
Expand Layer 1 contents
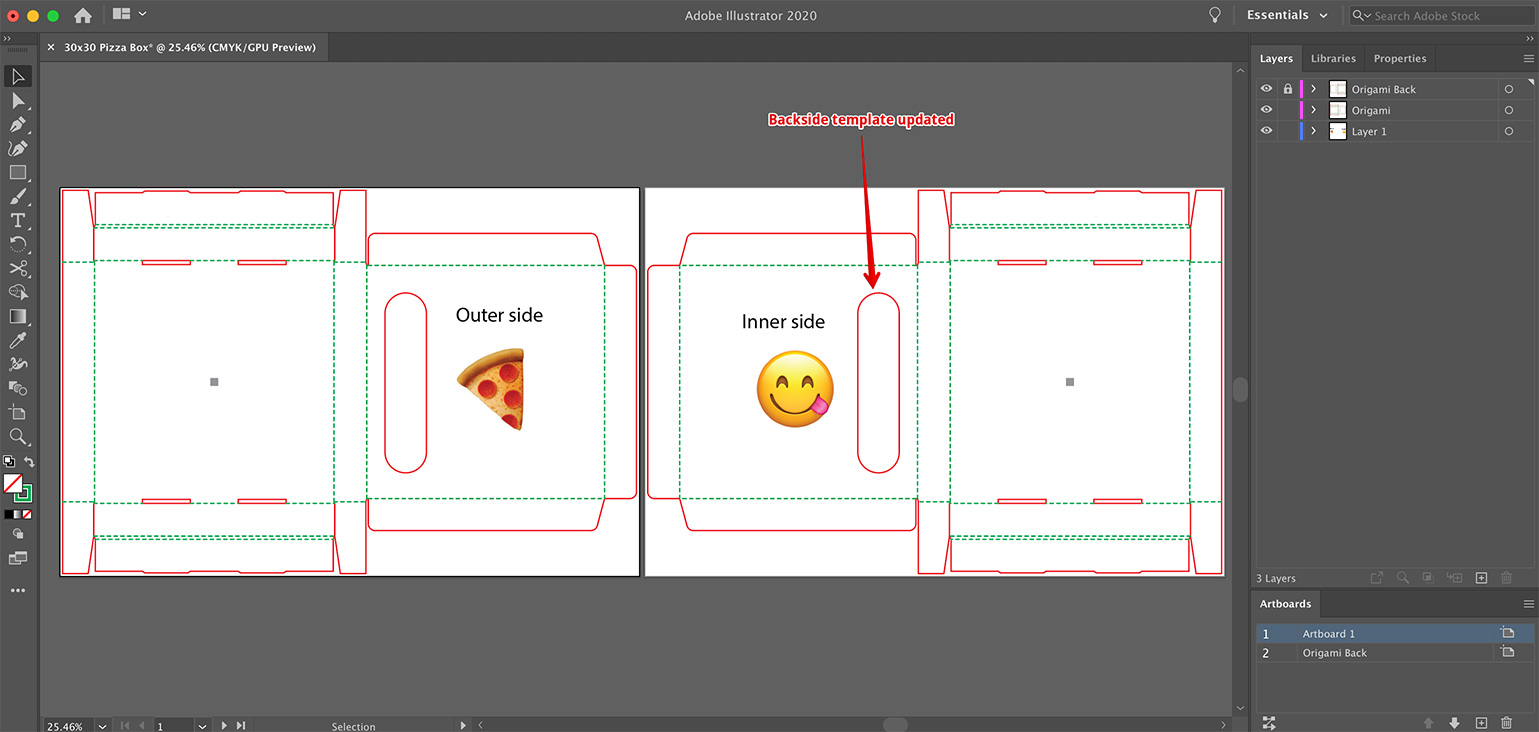click(1314, 131)
